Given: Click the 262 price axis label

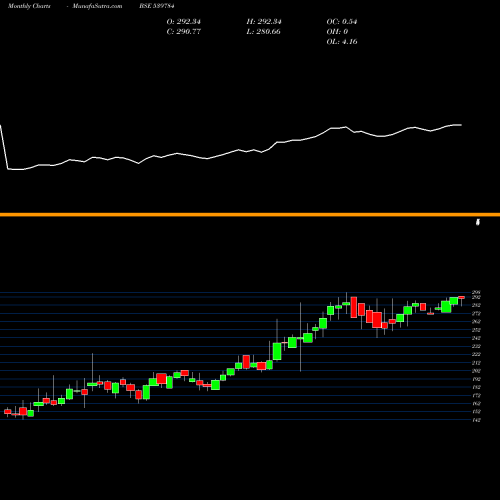Looking at the screenshot, I should 476,321.
